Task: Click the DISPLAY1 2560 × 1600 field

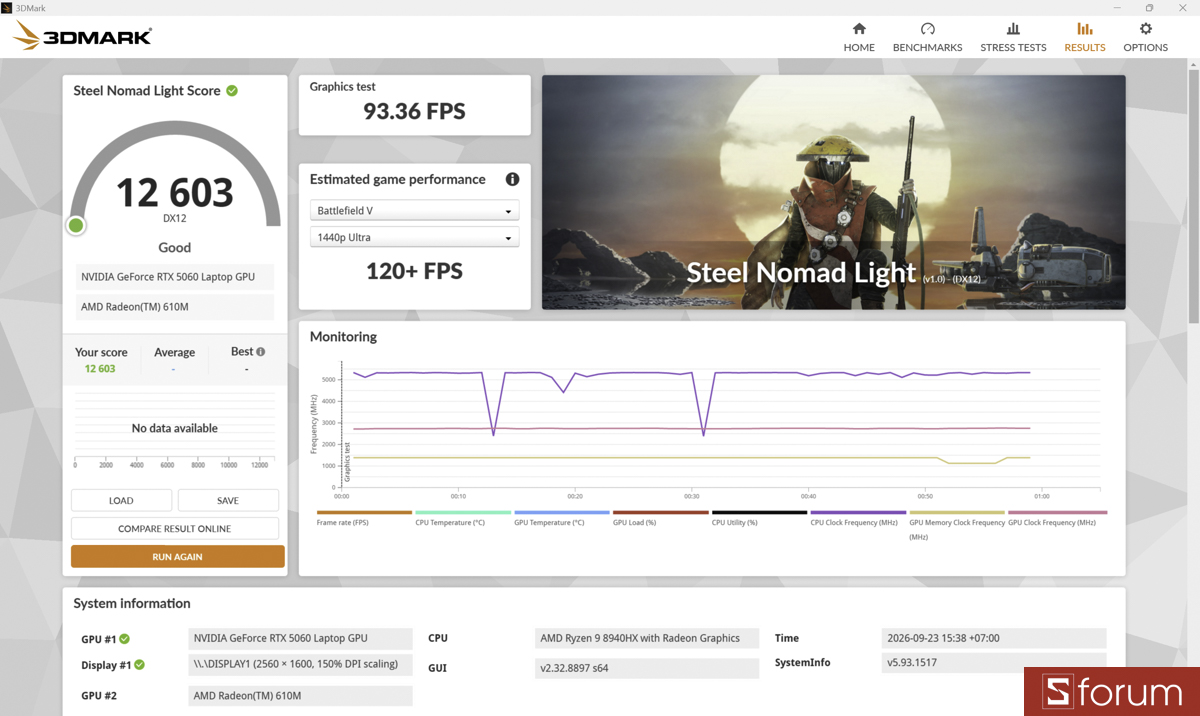Action: pyautogui.click(x=300, y=664)
